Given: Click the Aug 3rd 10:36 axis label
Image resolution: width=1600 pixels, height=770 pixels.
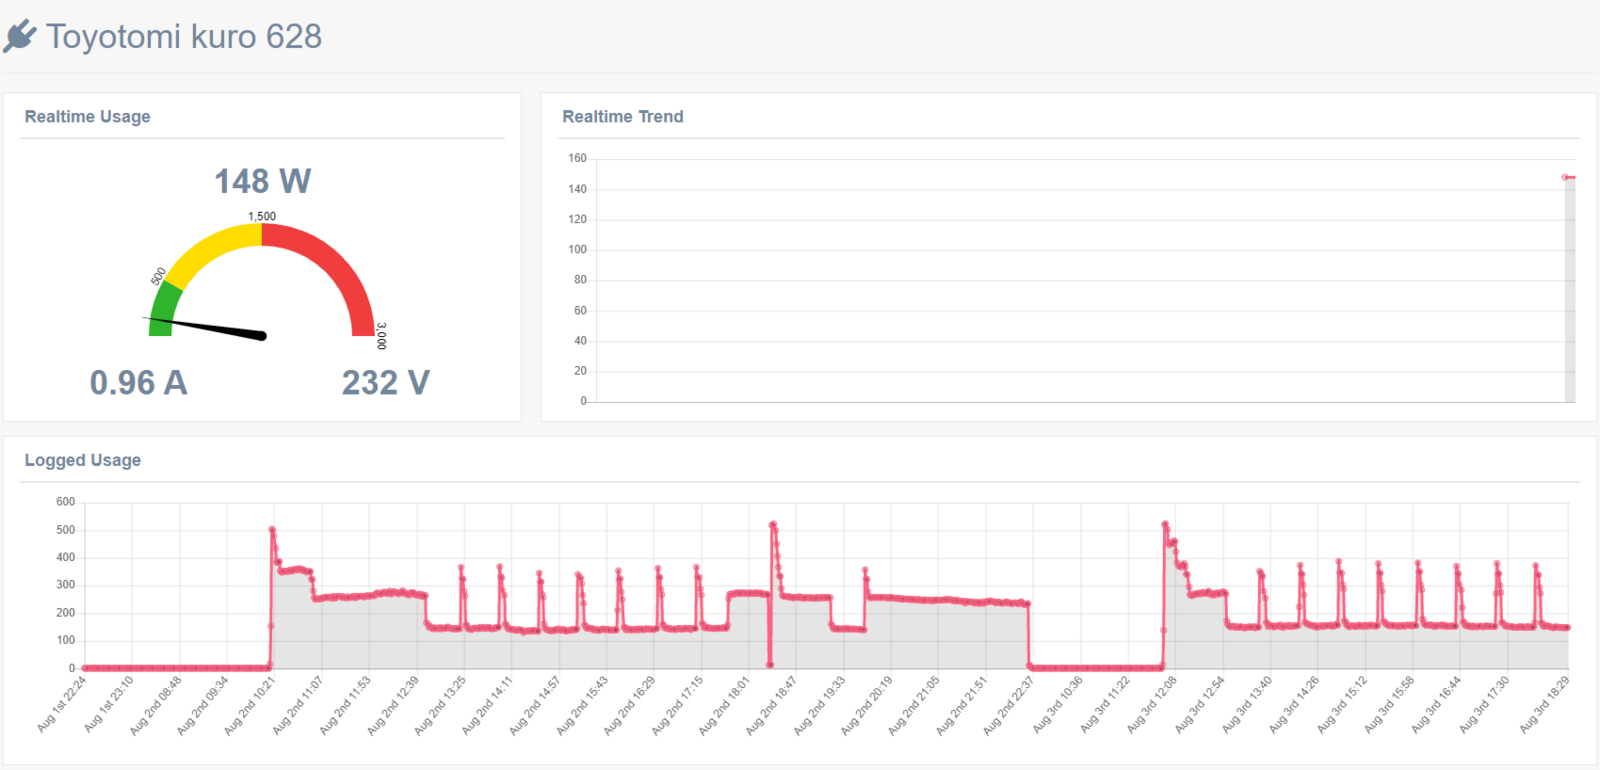Looking at the screenshot, I should point(1058,705).
